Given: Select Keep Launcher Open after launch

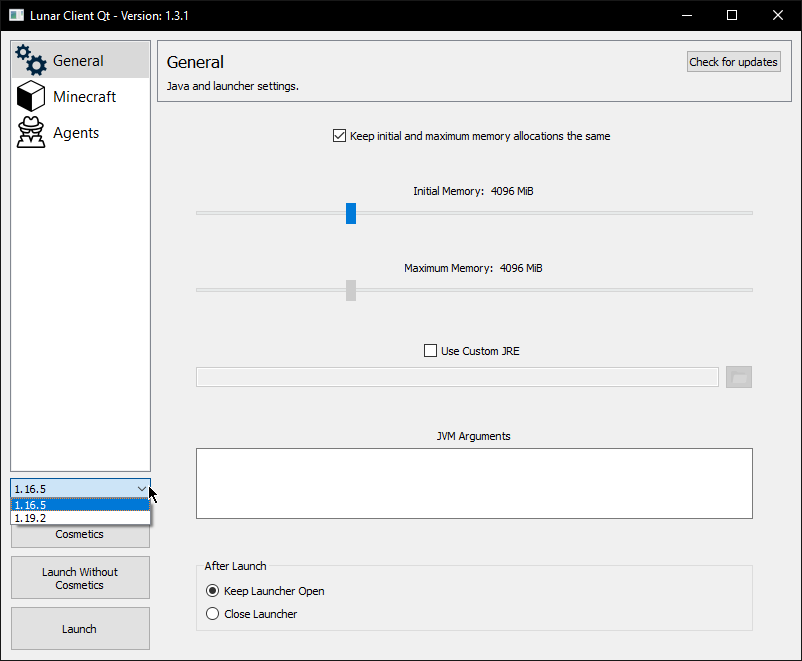Looking at the screenshot, I should click(211, 590).
